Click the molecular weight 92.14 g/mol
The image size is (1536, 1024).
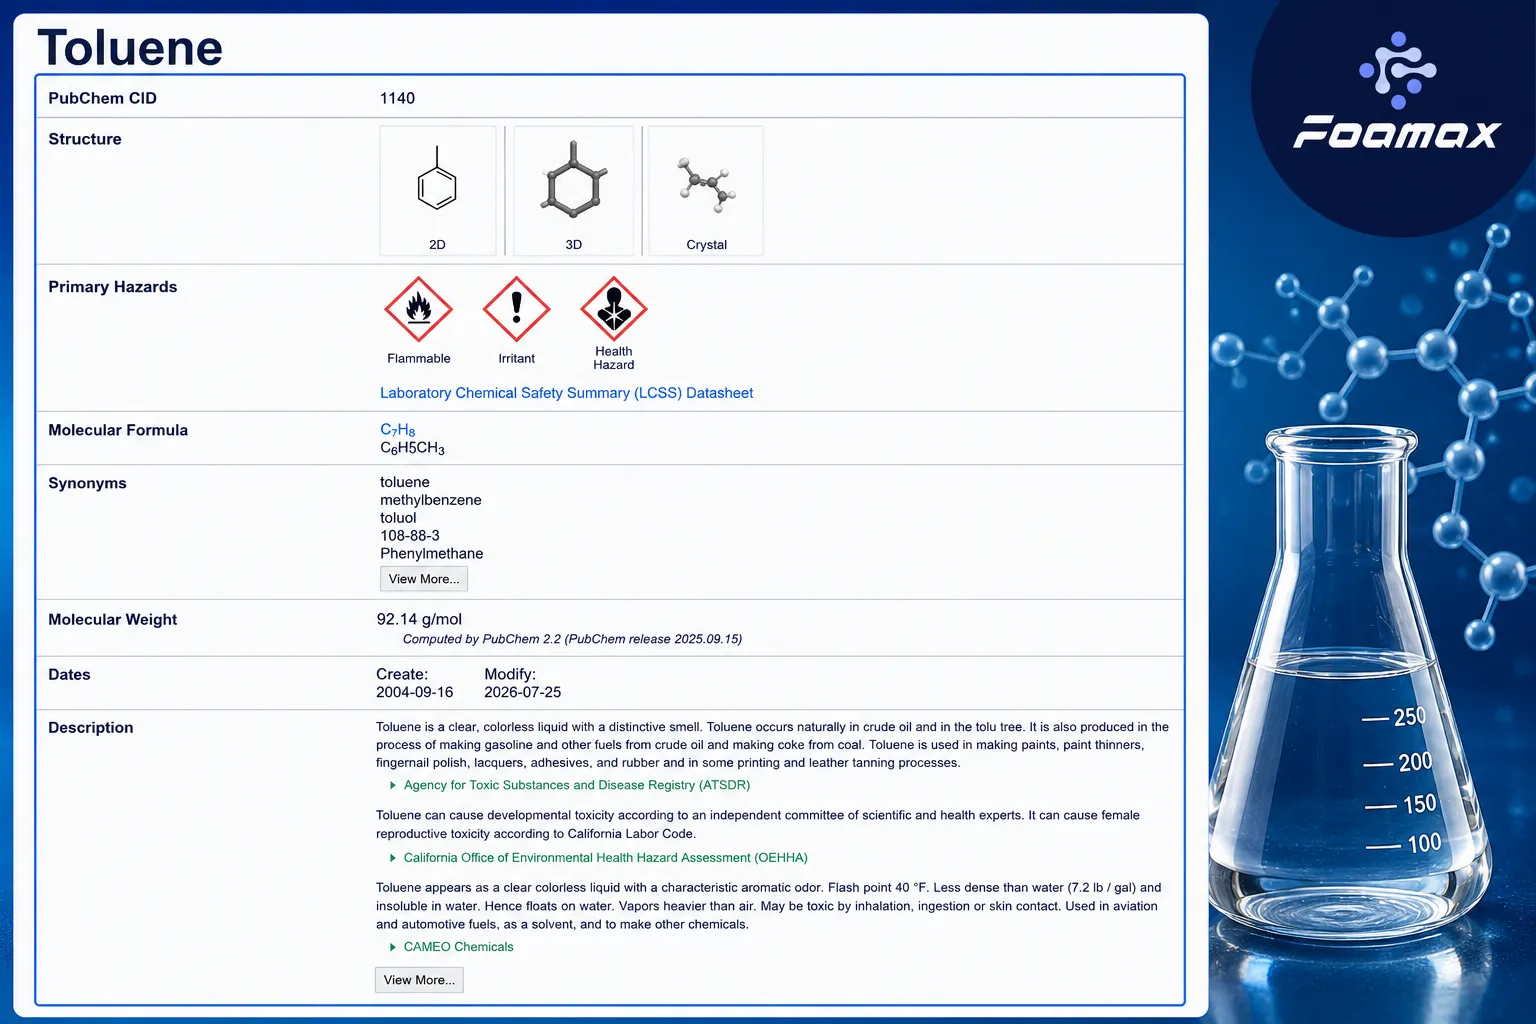click(x=419, y=620)
